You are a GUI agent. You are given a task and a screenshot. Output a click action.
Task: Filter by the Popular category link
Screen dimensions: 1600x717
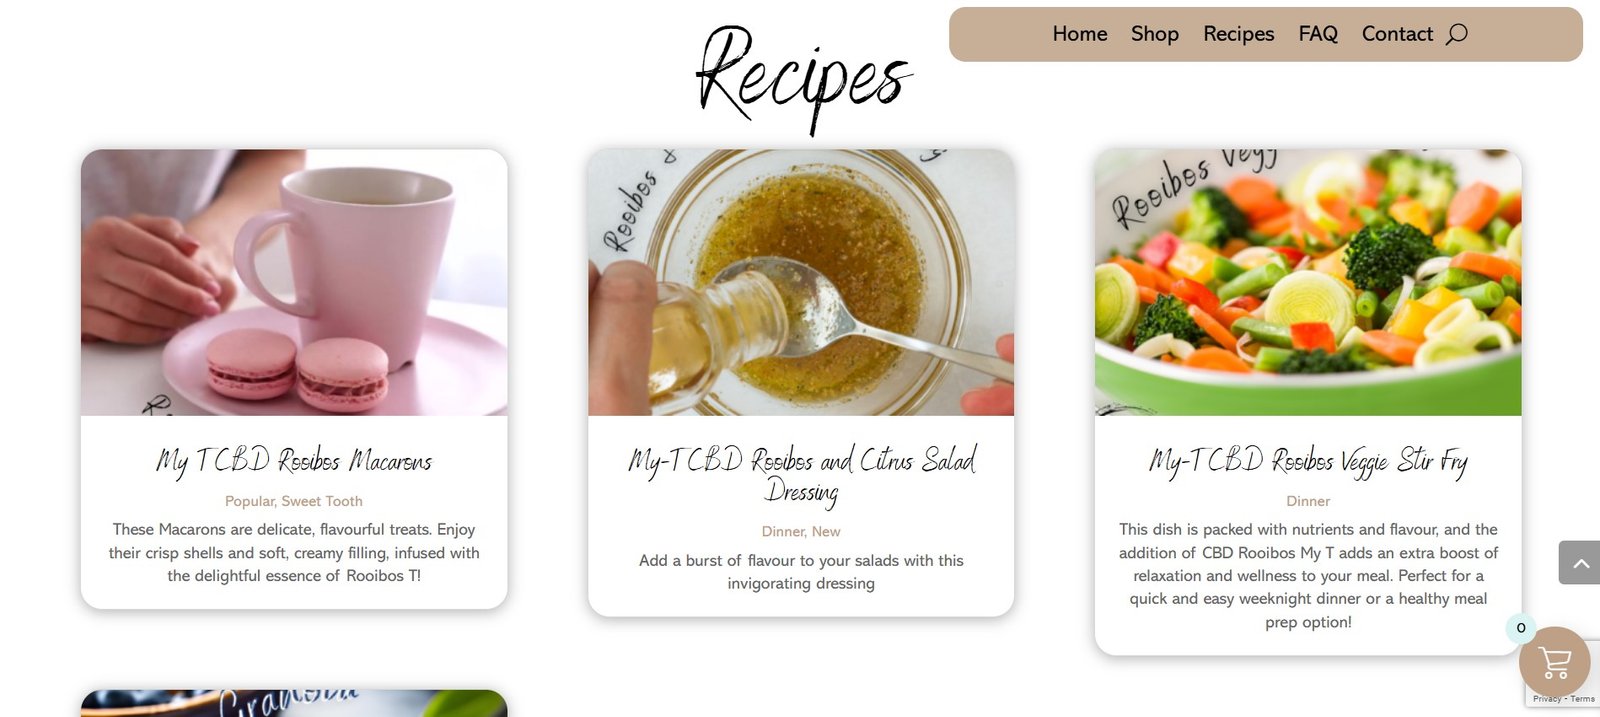coord(249,501)
